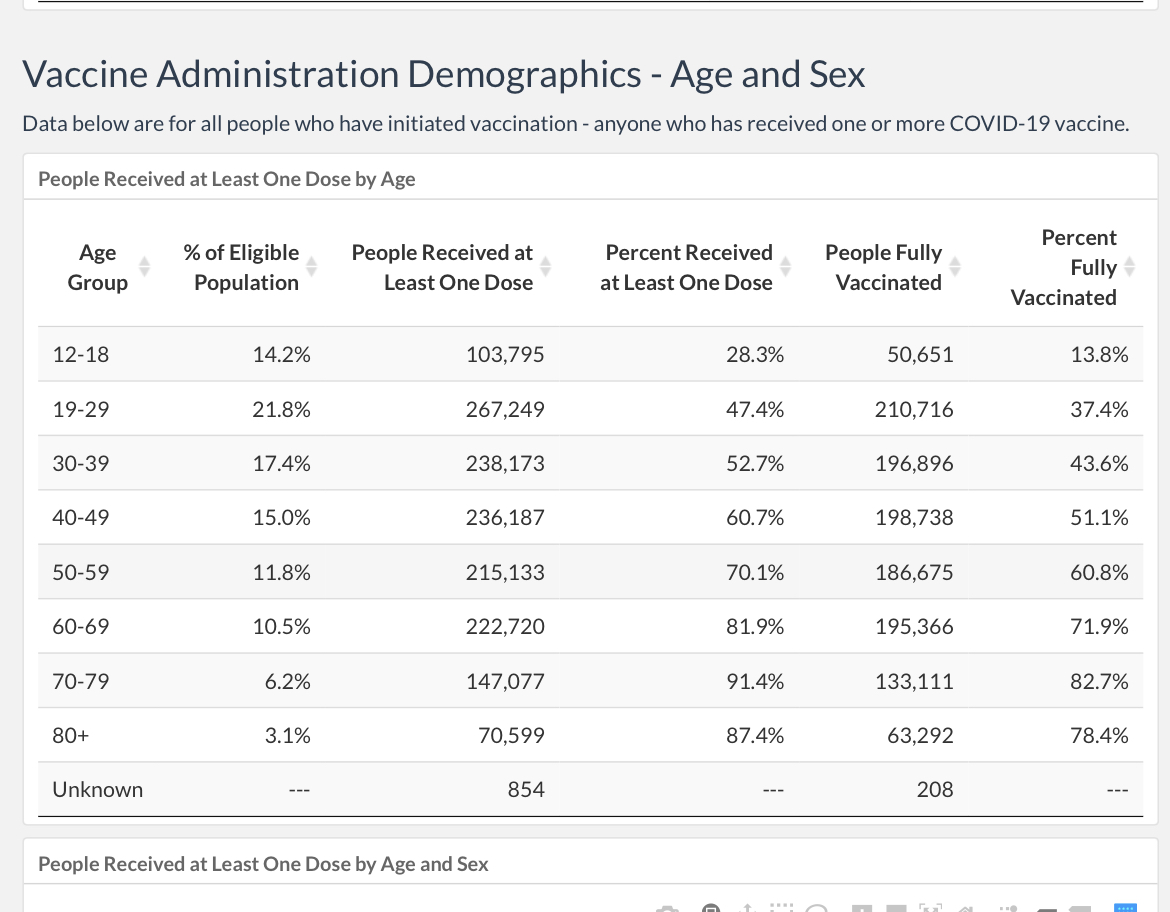Click the People Fully Vaccinated header text
Viewport: 1170px width, 912px height.
coord(883,267)
